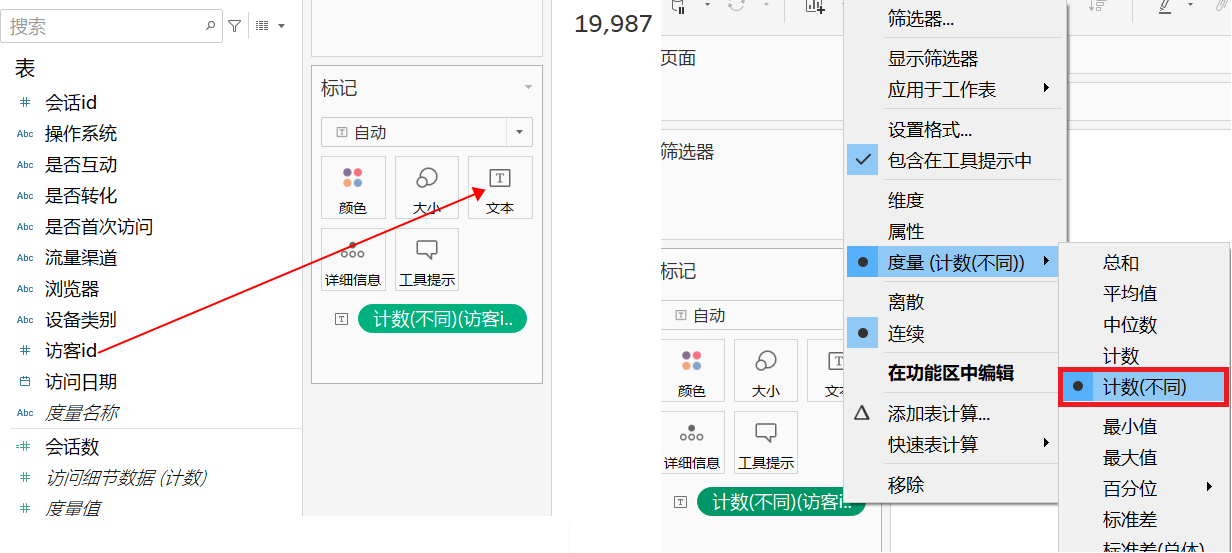
Task: Open the data pane filter funnel icon
Action: coord(235,26)
